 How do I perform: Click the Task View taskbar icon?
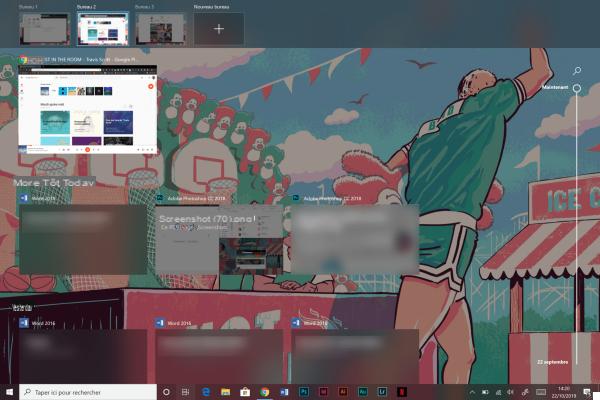pos(186,392)
